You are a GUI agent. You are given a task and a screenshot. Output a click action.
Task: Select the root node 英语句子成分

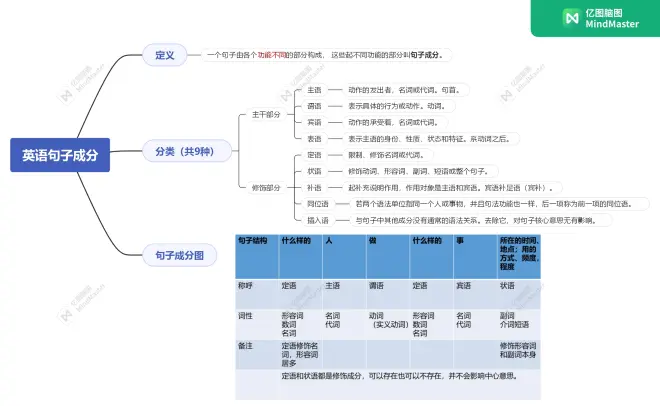(x=59, y=155)
